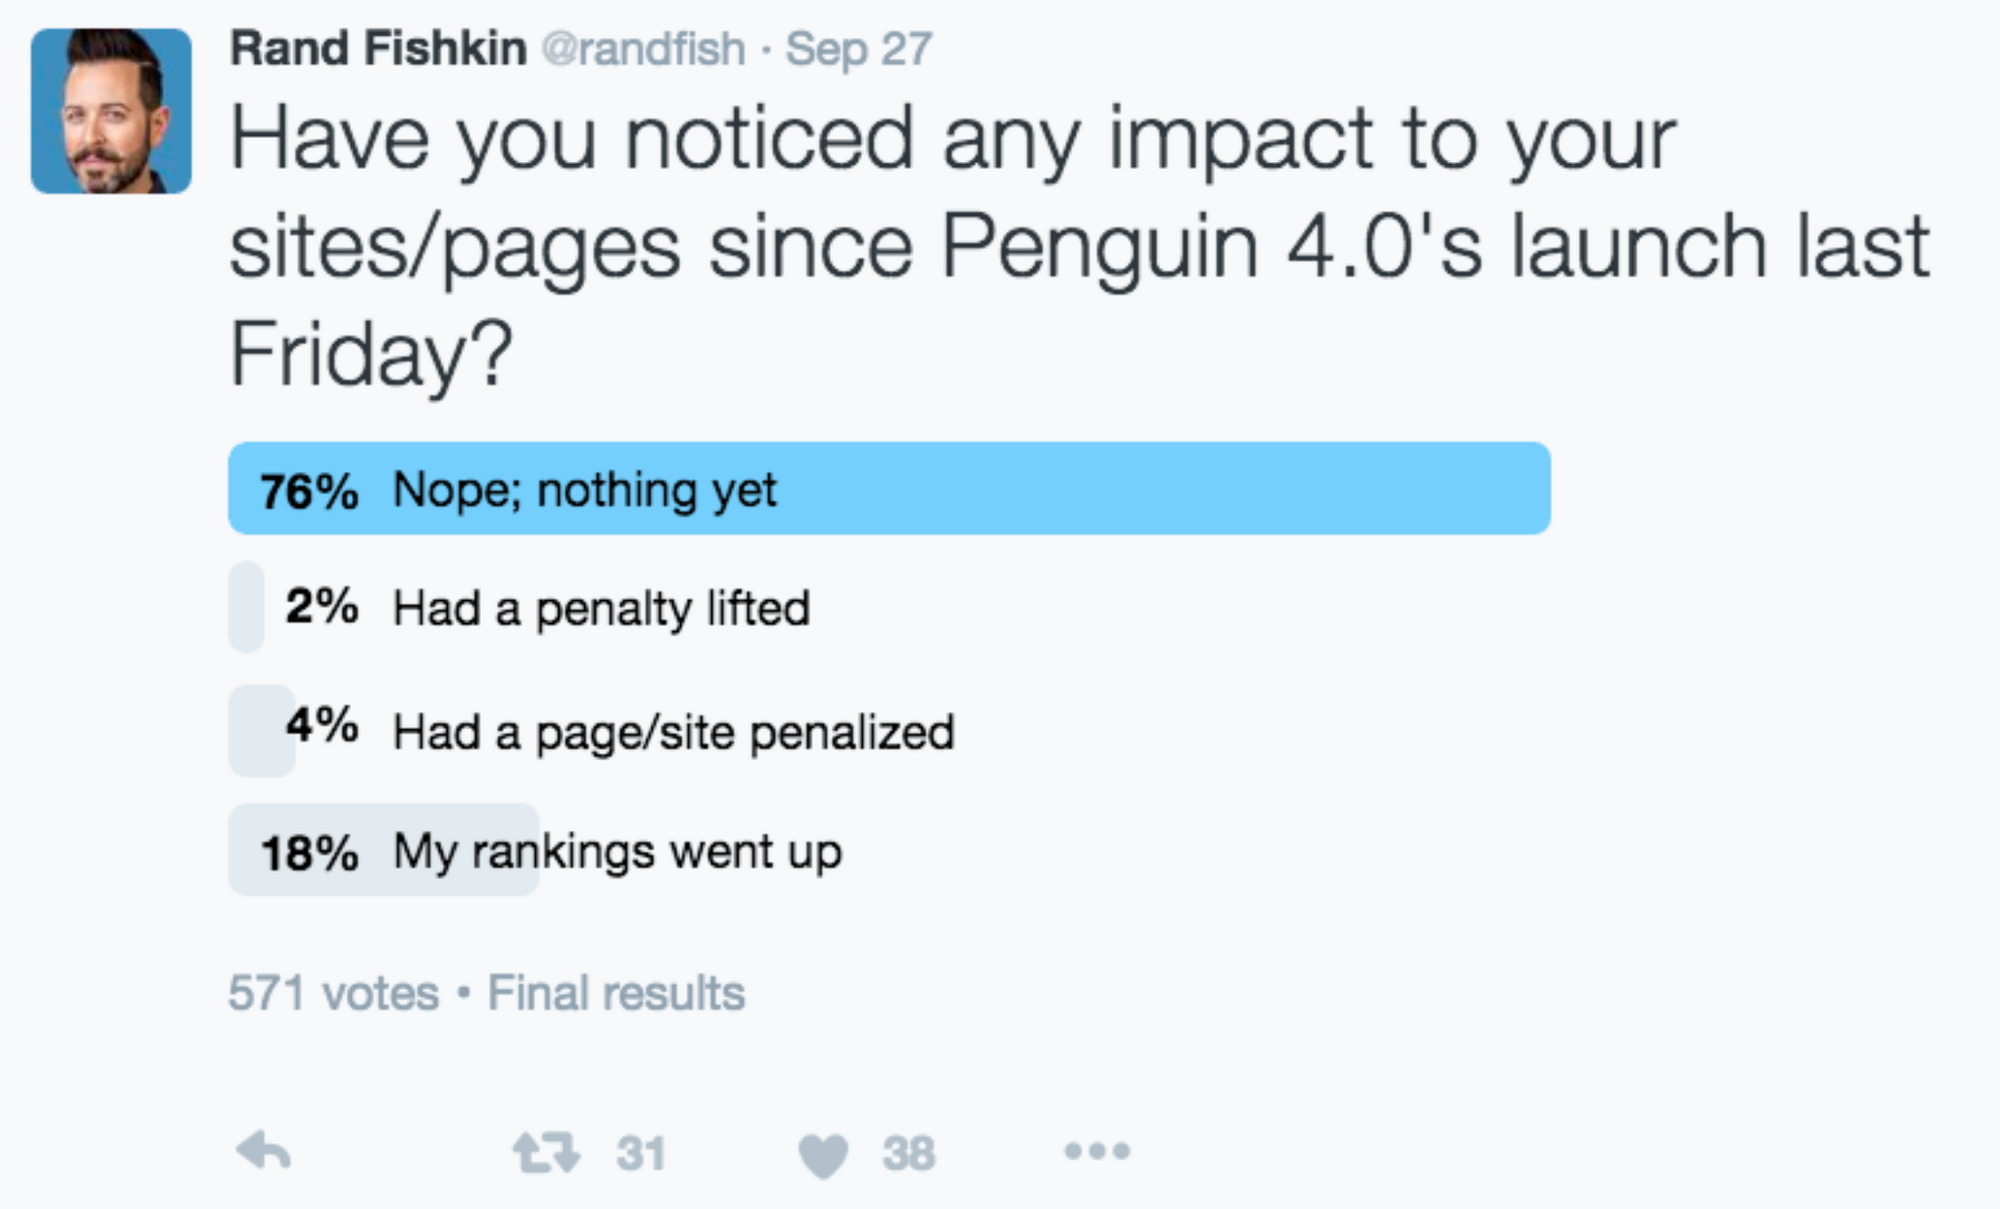2000x1209 pixels.
Task: Open the @randfish handle link
Action: click(x=644, y=49)
